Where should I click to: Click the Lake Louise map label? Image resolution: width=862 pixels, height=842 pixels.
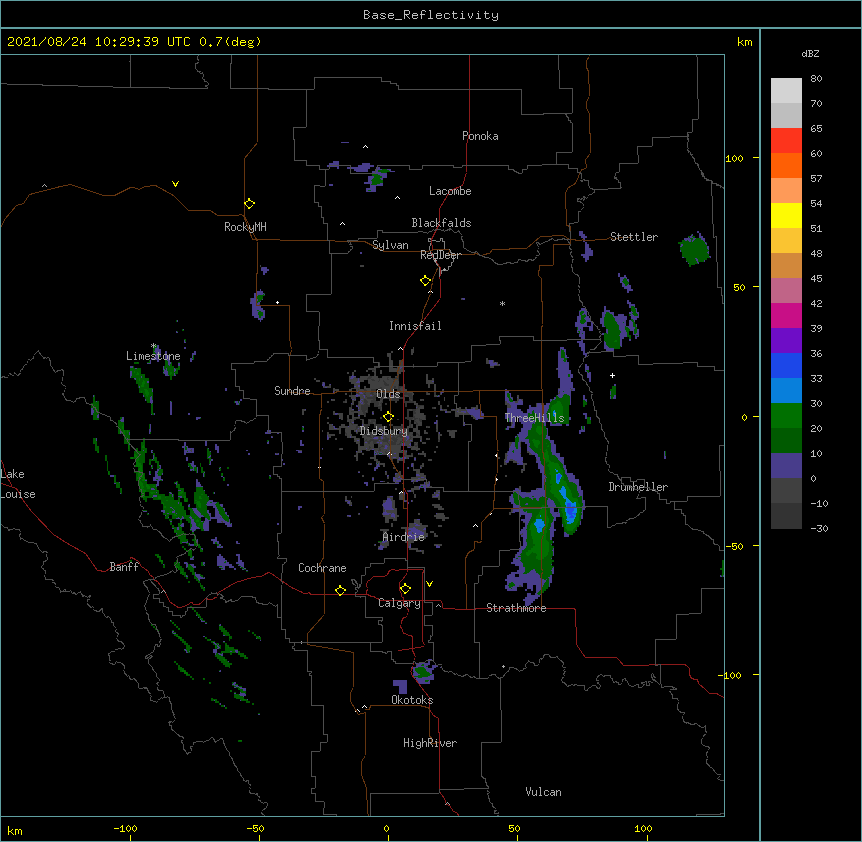[x=18, y=484]
